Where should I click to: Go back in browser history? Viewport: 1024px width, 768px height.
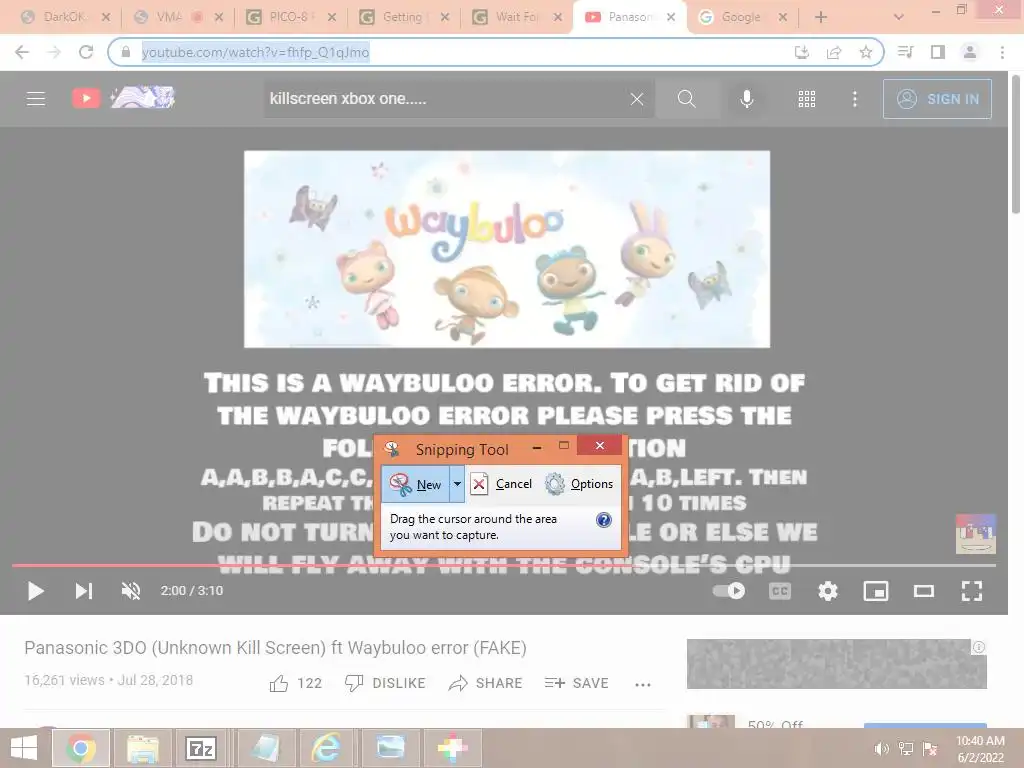22,52
